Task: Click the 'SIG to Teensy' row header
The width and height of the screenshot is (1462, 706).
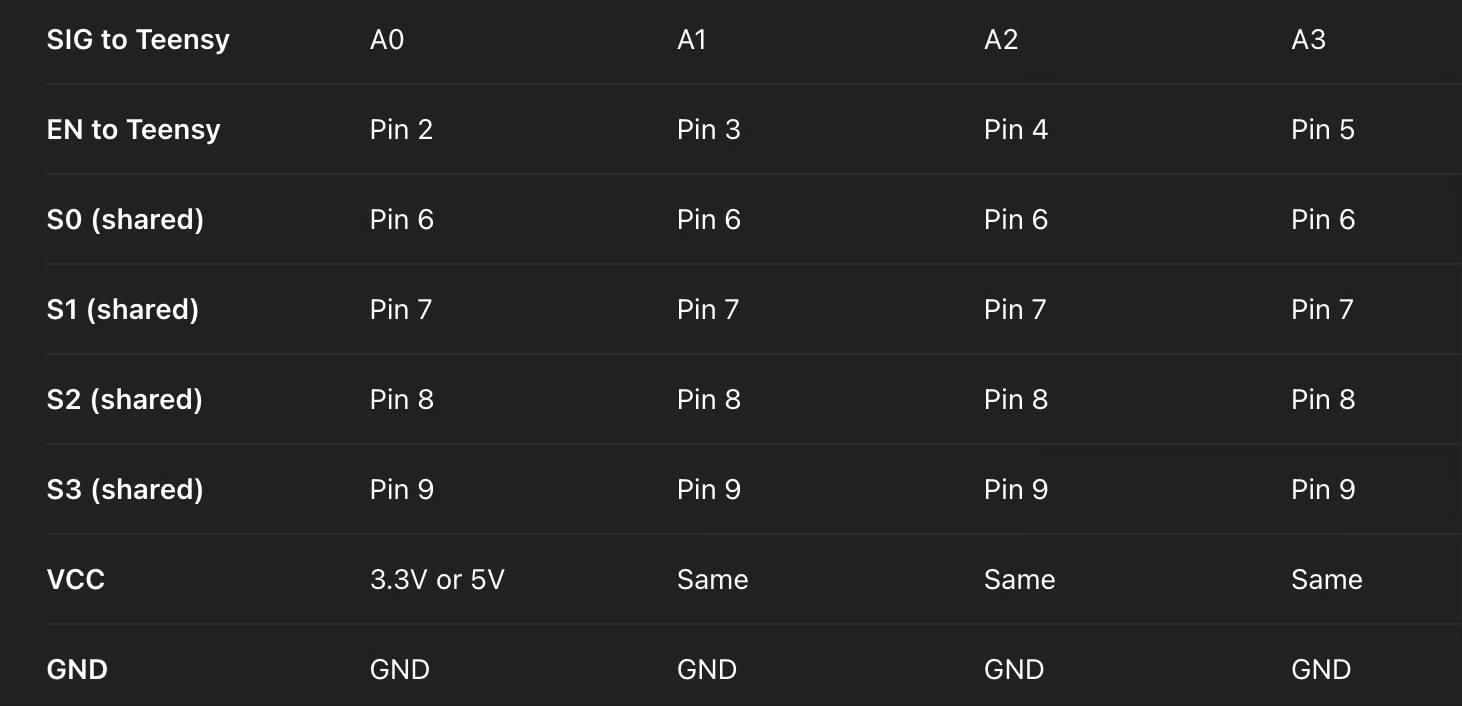Action: click(138, 40)
